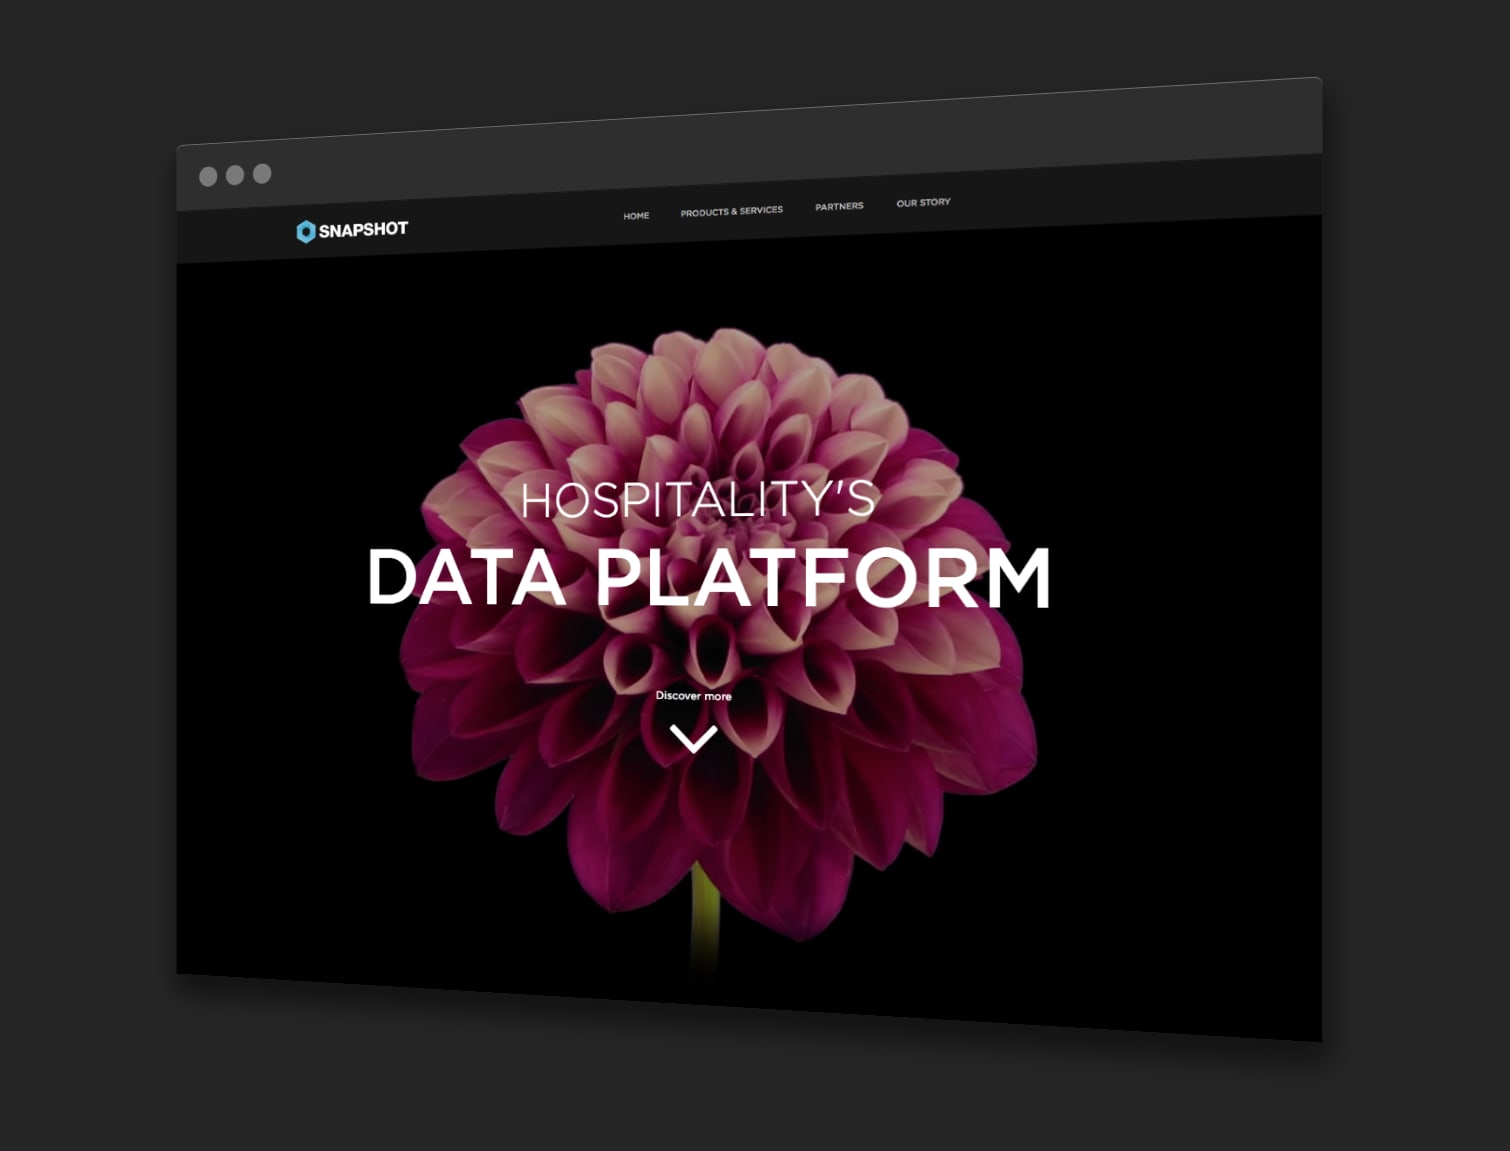This screenshot has width=1510, height=1151.
Task: Open the Our Story page
Action: coord(923,202)
